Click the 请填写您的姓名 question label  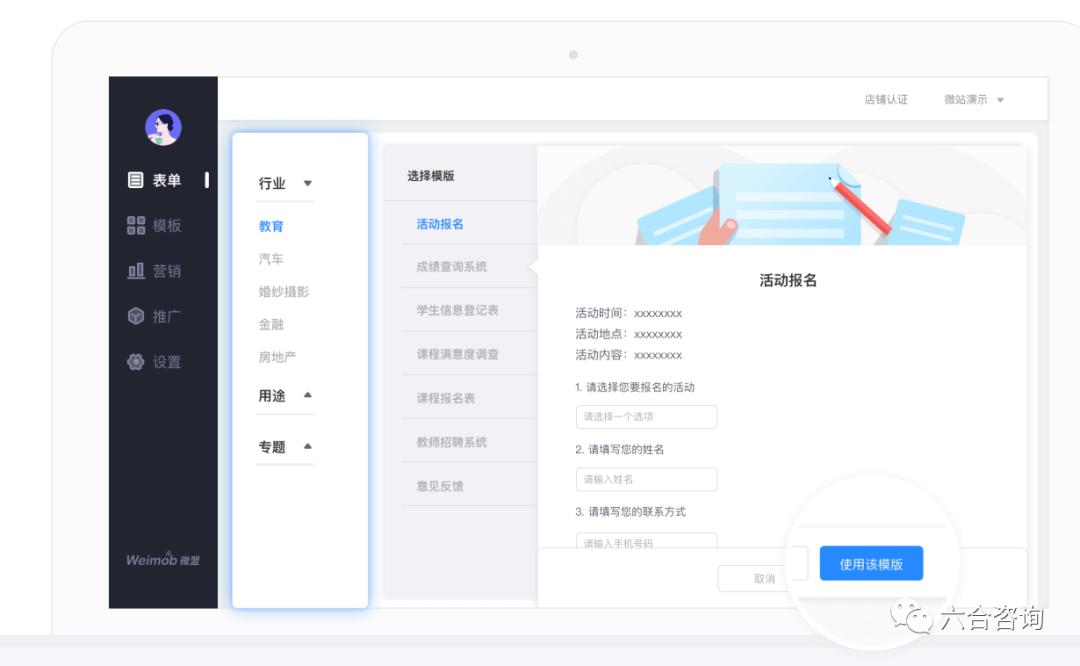(620, 449)
